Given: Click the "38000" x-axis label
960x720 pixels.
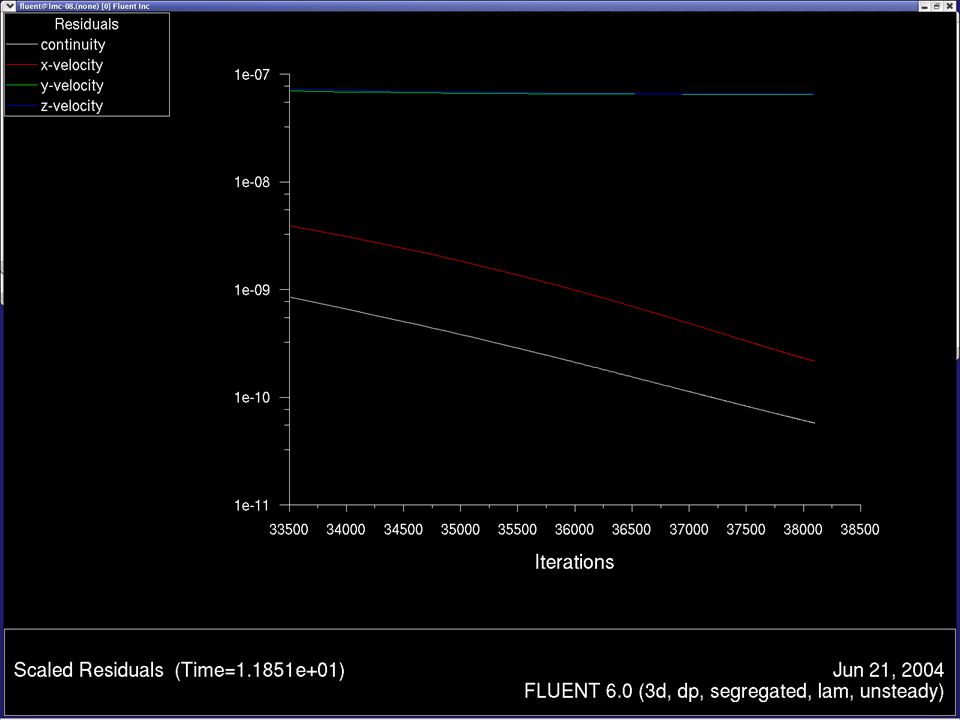Looking at the screenshot, I should [803, 530].
